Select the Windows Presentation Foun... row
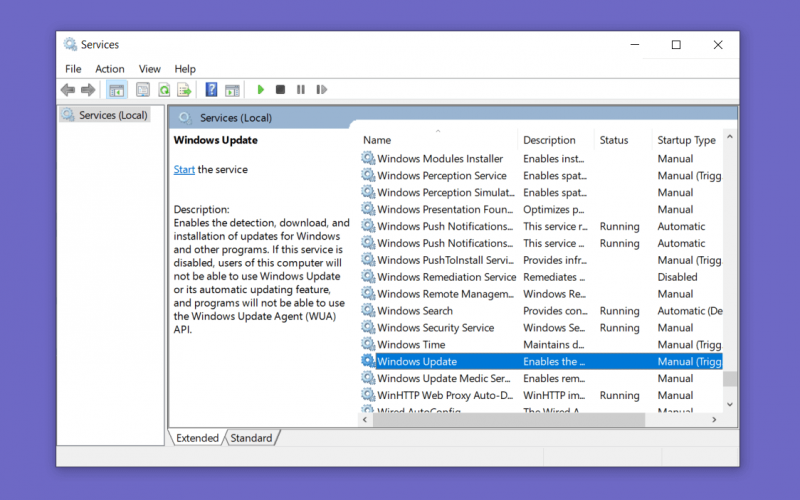The image size is (800, 500). click(541, 209)
